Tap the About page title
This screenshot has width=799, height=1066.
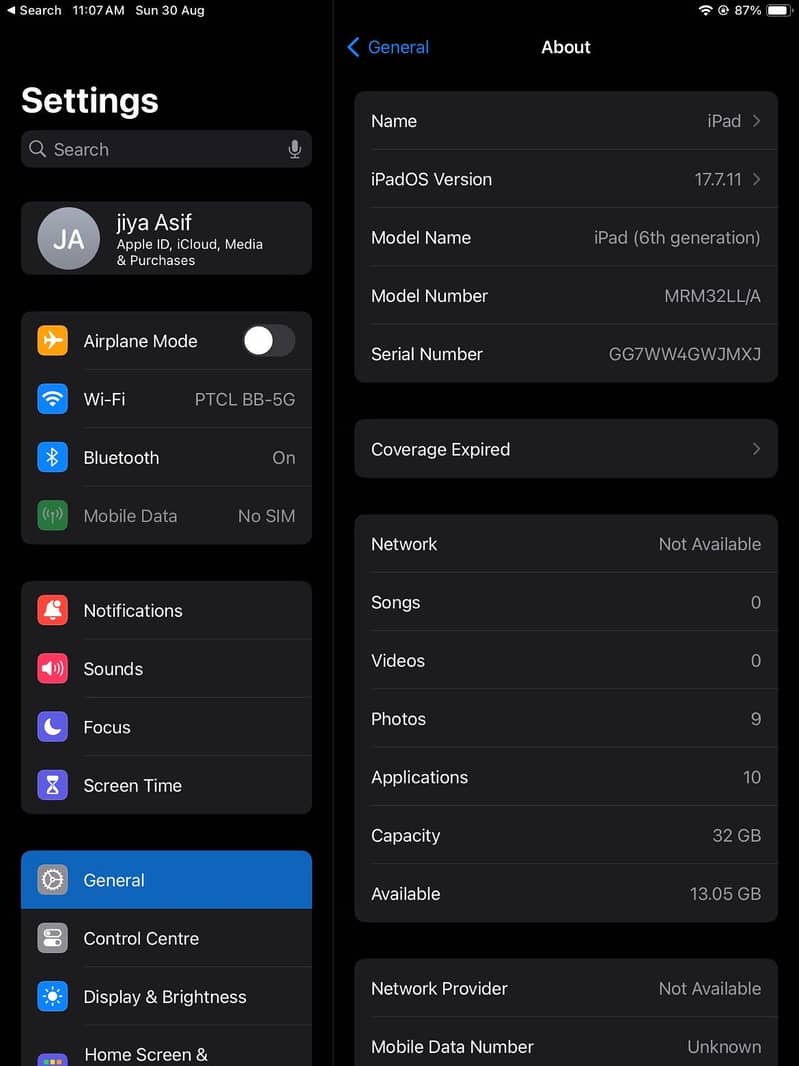pyautogui.click(x=566, y=47)
